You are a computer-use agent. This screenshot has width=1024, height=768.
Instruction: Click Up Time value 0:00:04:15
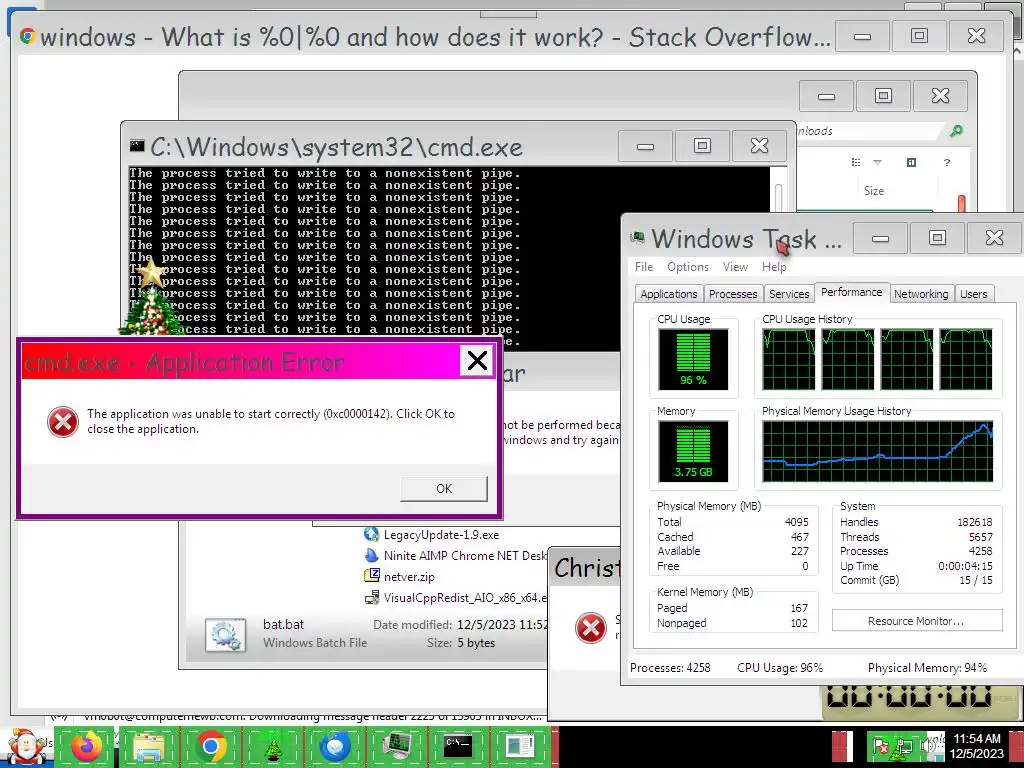965,566
